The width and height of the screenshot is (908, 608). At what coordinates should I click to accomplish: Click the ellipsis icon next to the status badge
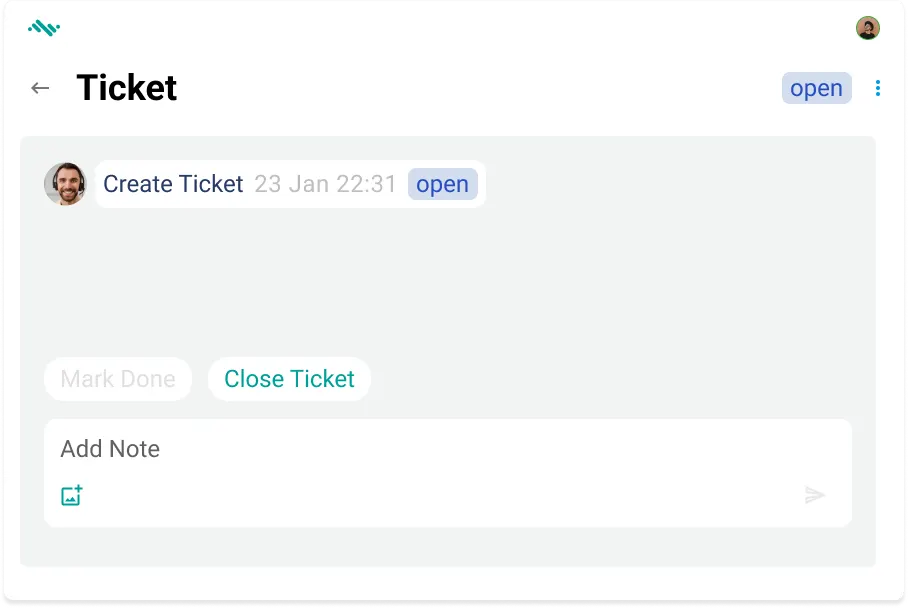[x=877, y=88]
